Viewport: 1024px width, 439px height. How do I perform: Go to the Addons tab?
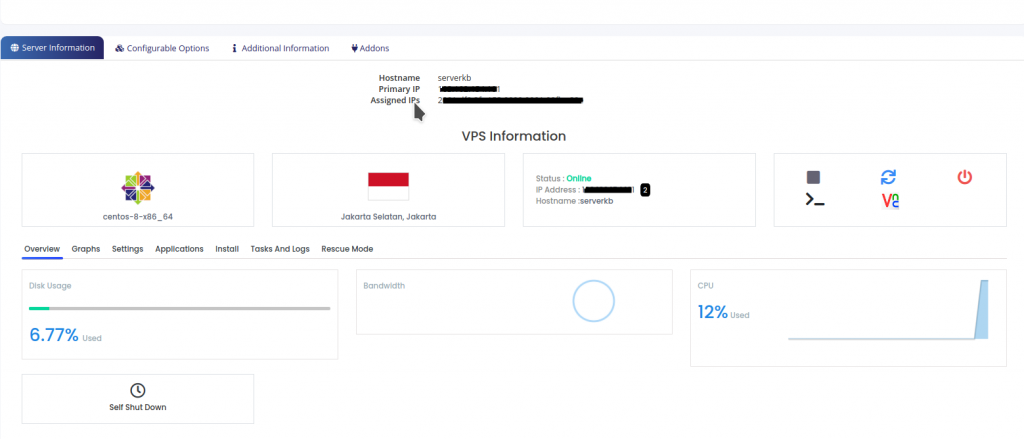tap(370, 48)
